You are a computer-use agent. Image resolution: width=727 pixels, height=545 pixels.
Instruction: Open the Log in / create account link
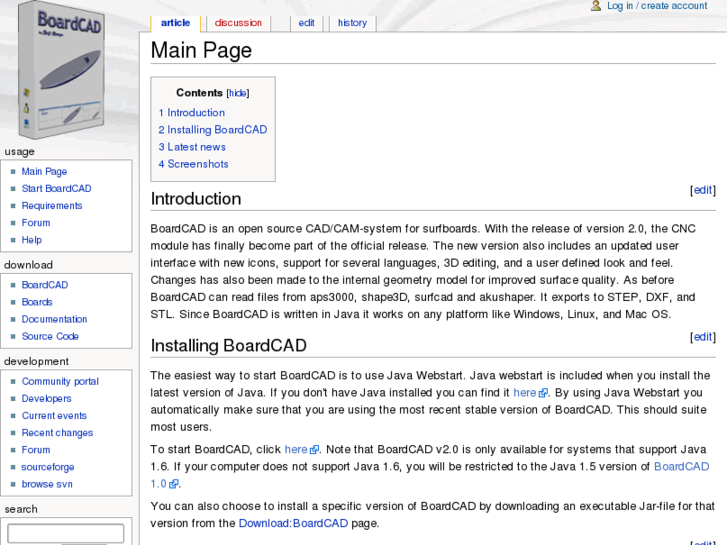[x=657, y=6]
